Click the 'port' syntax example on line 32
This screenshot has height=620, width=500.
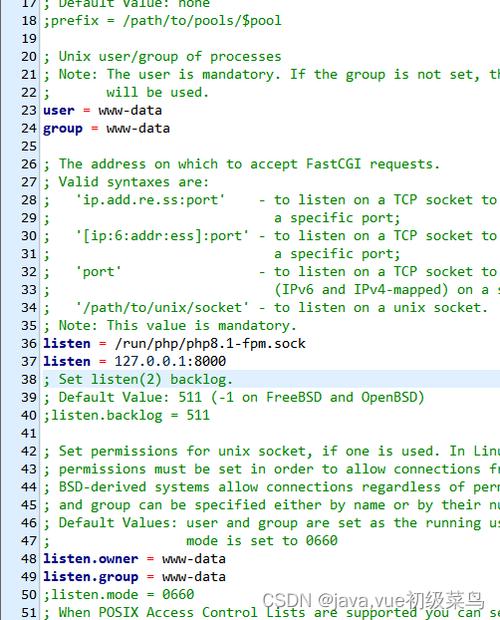(x=98, y=272)
